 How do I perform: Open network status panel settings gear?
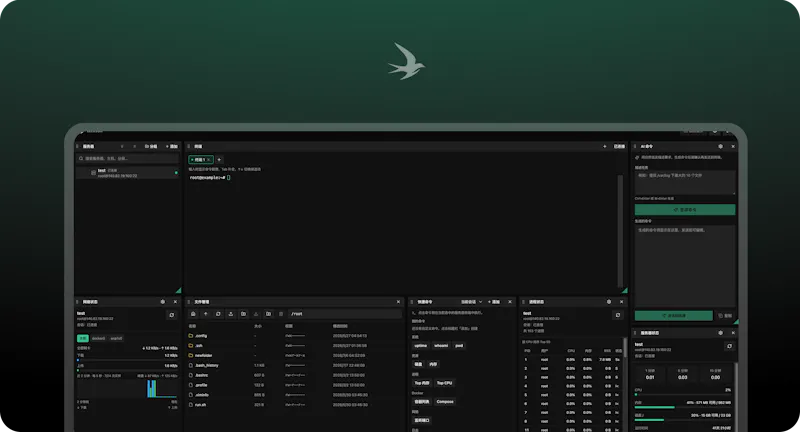(x=163, y=302)
